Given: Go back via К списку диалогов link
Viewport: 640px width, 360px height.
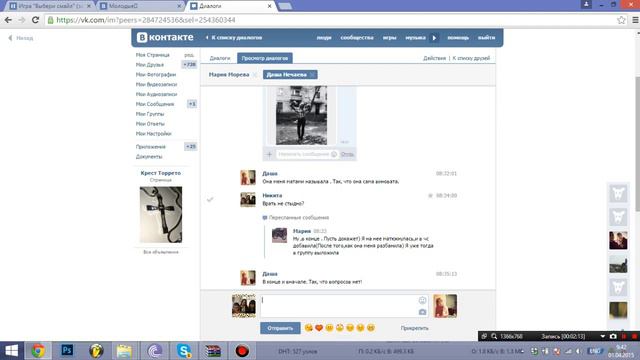Looking at the screenshot, I should (x=234, y=38).
